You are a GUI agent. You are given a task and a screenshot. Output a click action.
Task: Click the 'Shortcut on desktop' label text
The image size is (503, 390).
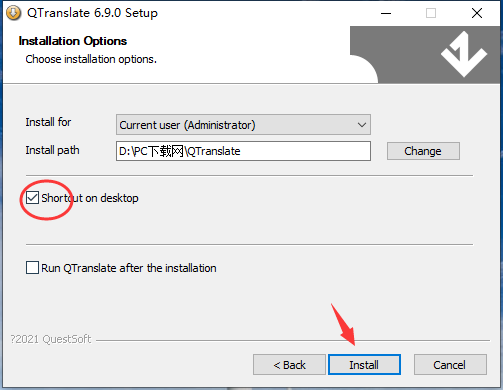[x=90, y=198]
